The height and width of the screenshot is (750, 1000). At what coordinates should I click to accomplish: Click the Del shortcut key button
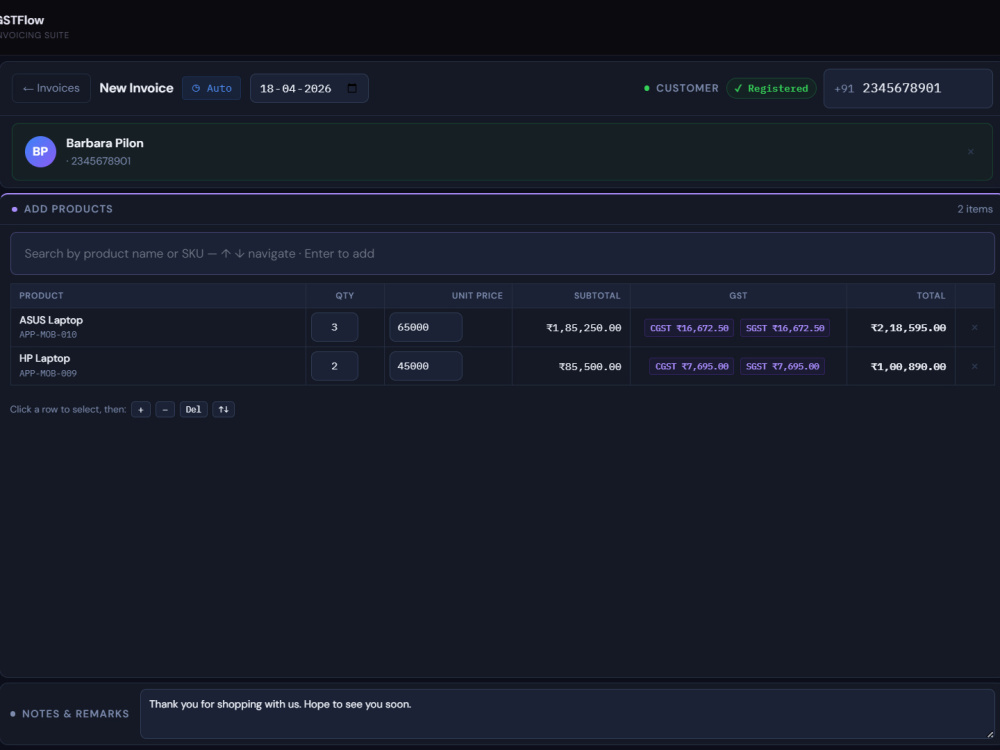pyautogui.click(x=193, y=409)
